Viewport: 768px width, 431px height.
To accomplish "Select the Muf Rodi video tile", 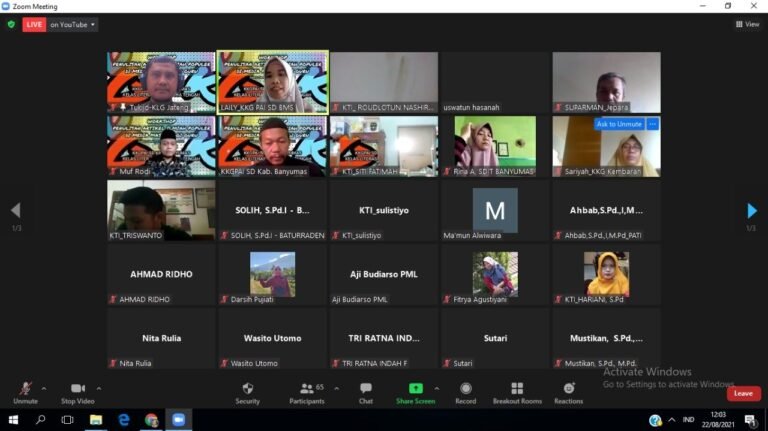I will [161, 146].
